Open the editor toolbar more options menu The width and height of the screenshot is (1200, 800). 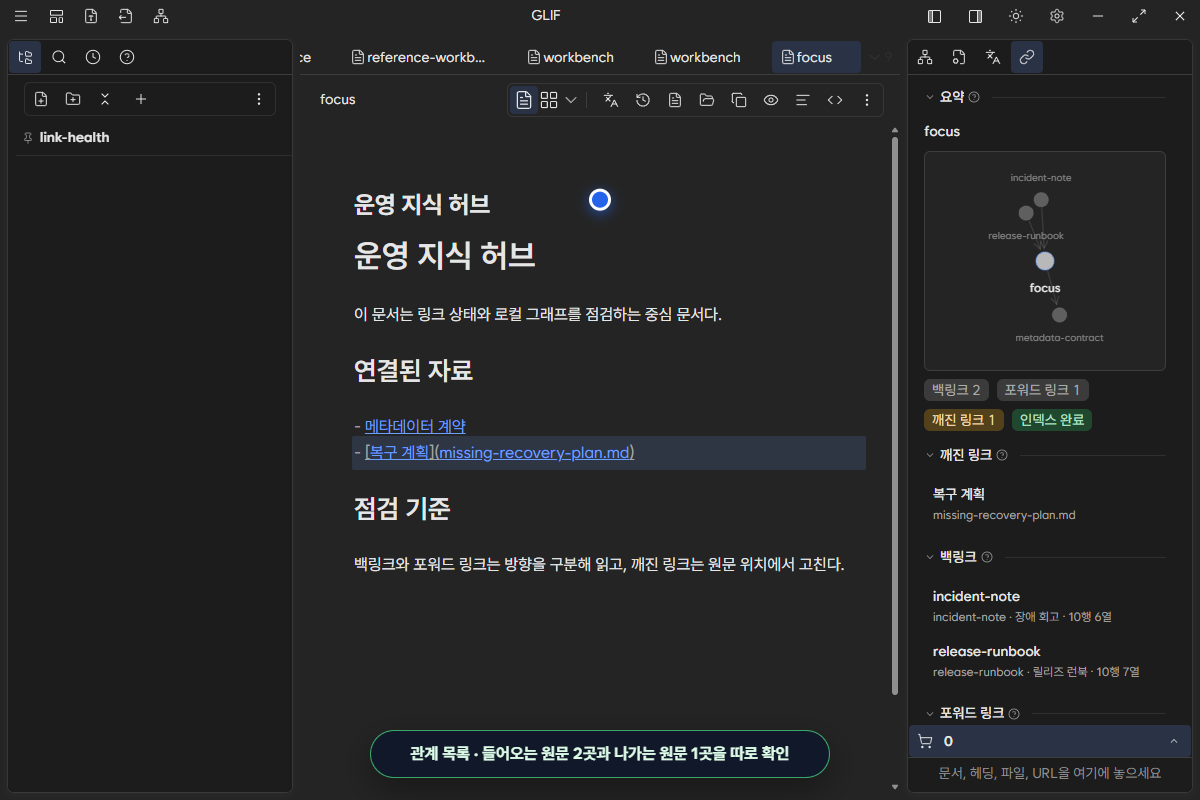[x=867, y=100]
